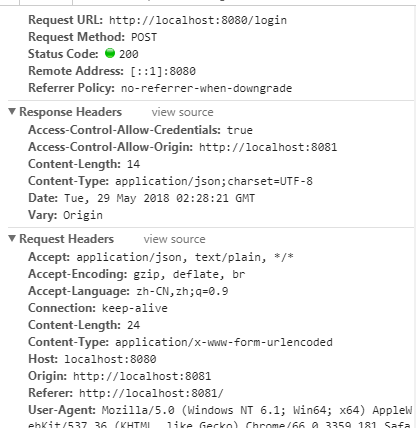Click the Accept header value
The height and width of the screenshot is (428, 416).
coord(185,257)
